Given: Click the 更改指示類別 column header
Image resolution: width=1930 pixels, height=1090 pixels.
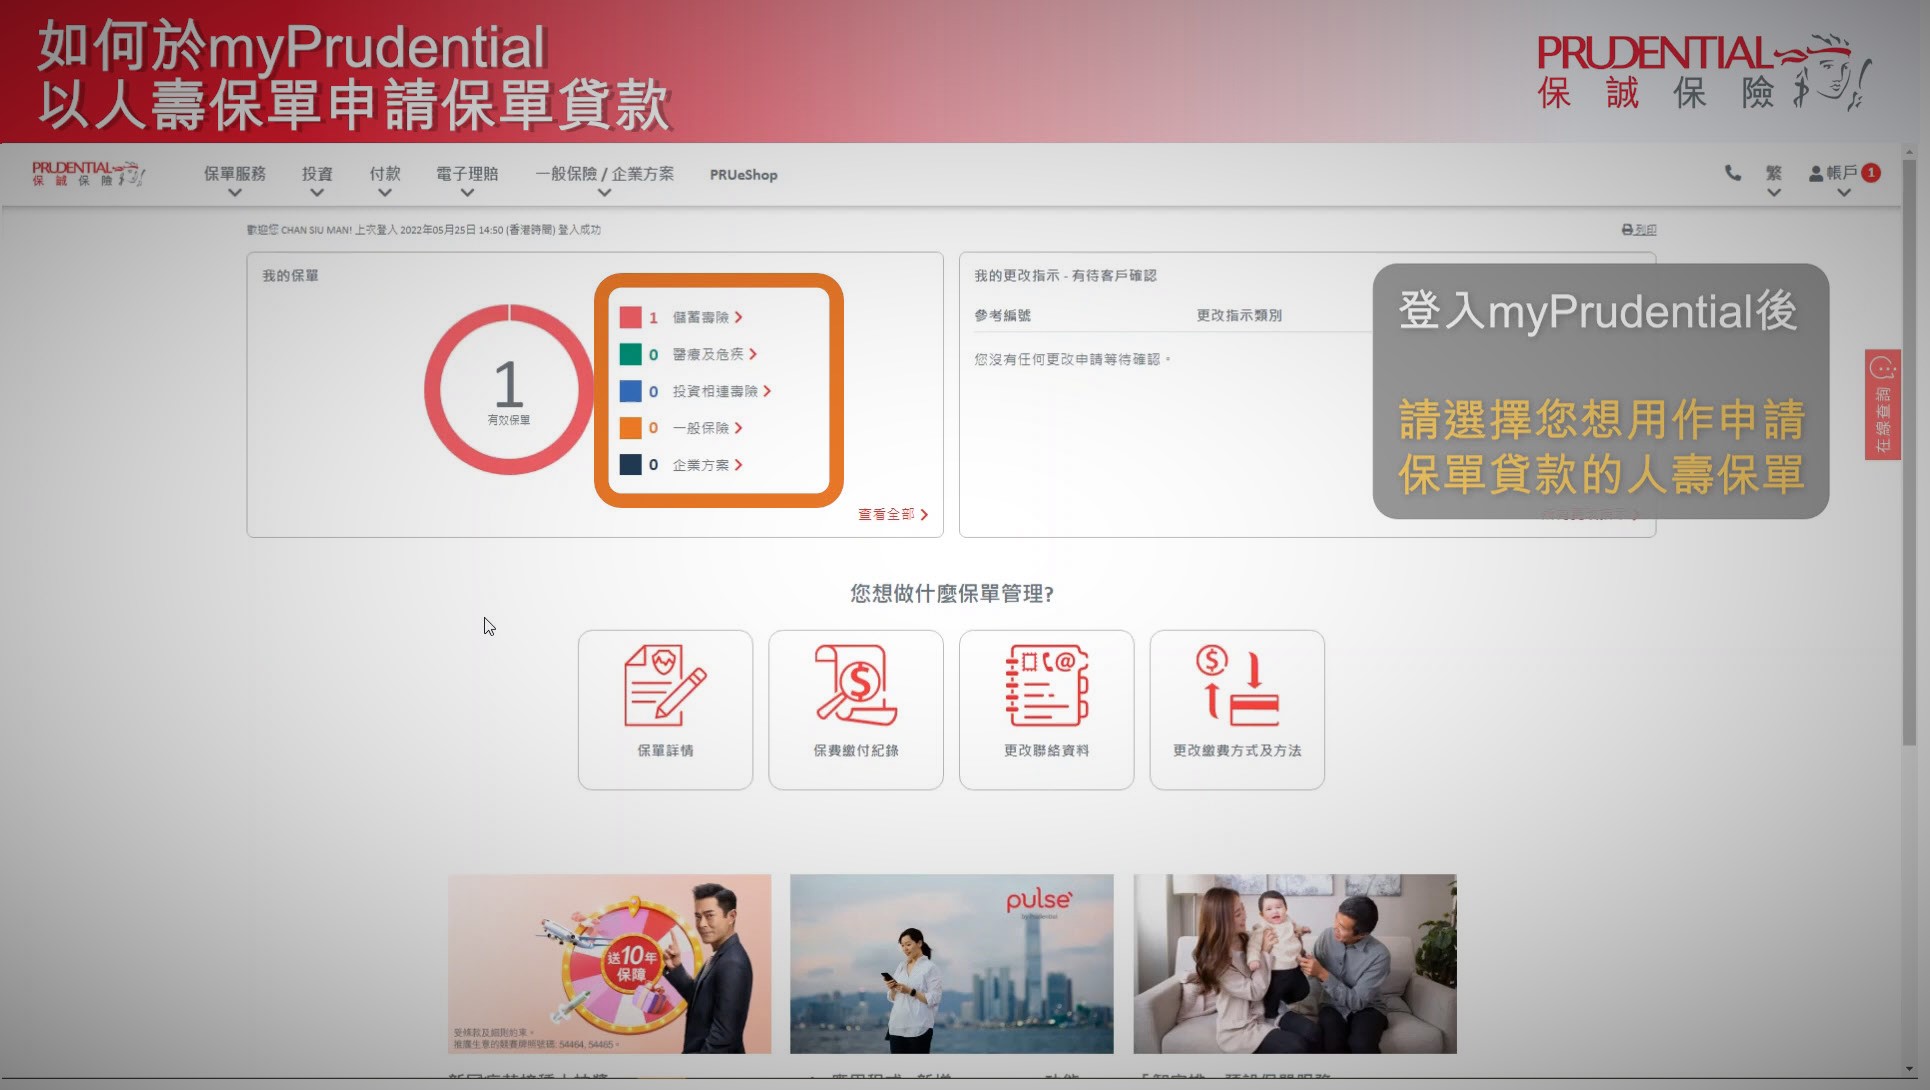Looking at the screenshot, I should 1239,315.
